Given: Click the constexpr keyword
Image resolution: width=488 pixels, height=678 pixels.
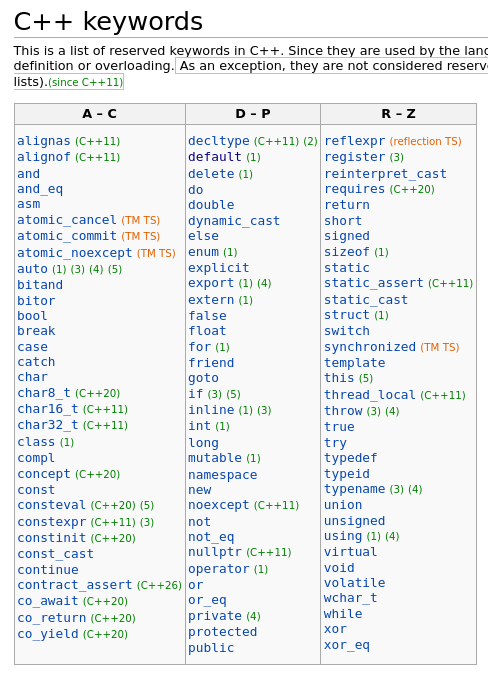Looking at the screenshot, I should (51, 522).
